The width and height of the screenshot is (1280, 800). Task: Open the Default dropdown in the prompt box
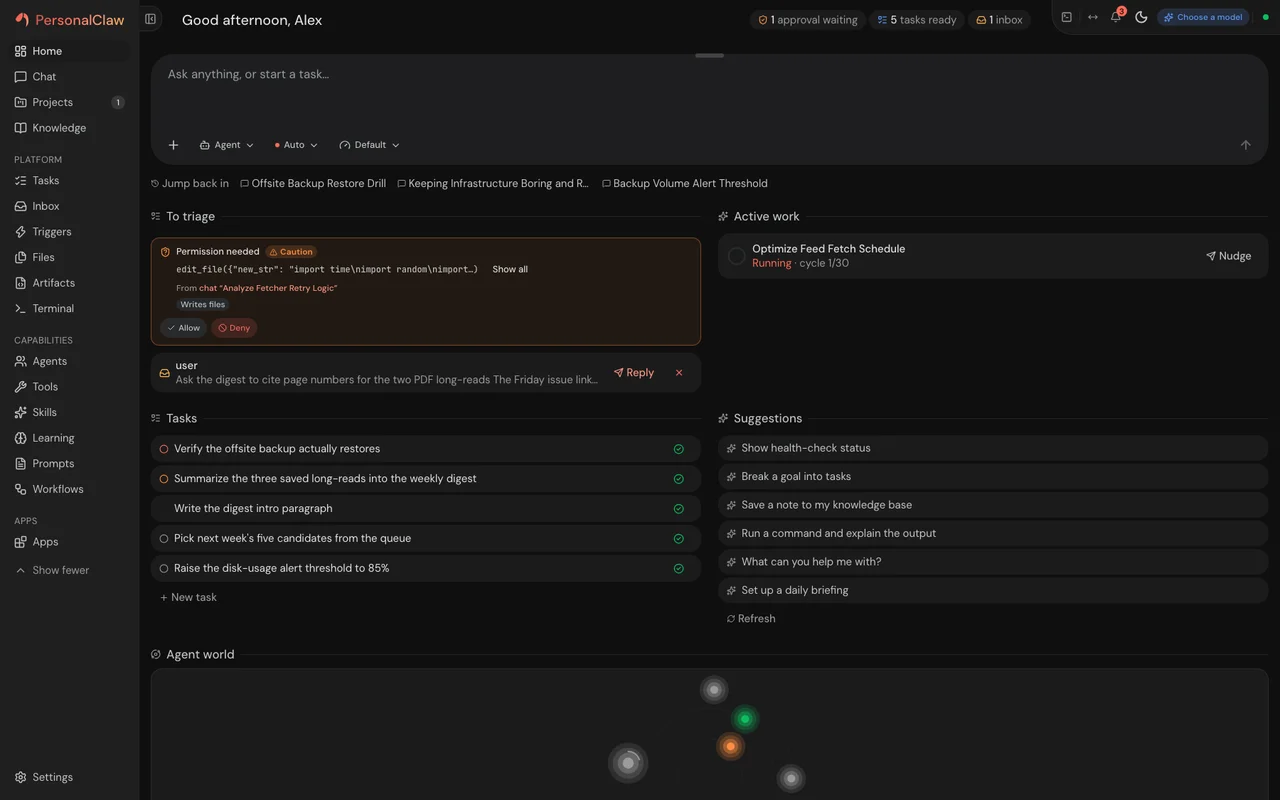click(x=370, y=145)
